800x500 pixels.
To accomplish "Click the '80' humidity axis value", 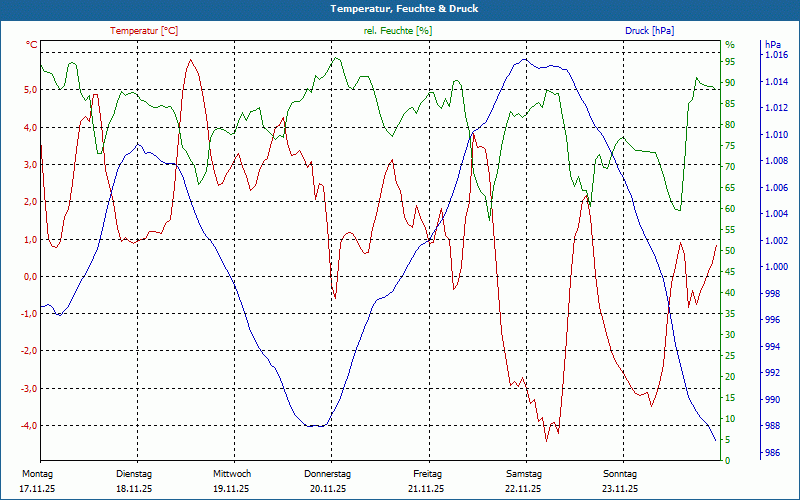I will [730, 124].
